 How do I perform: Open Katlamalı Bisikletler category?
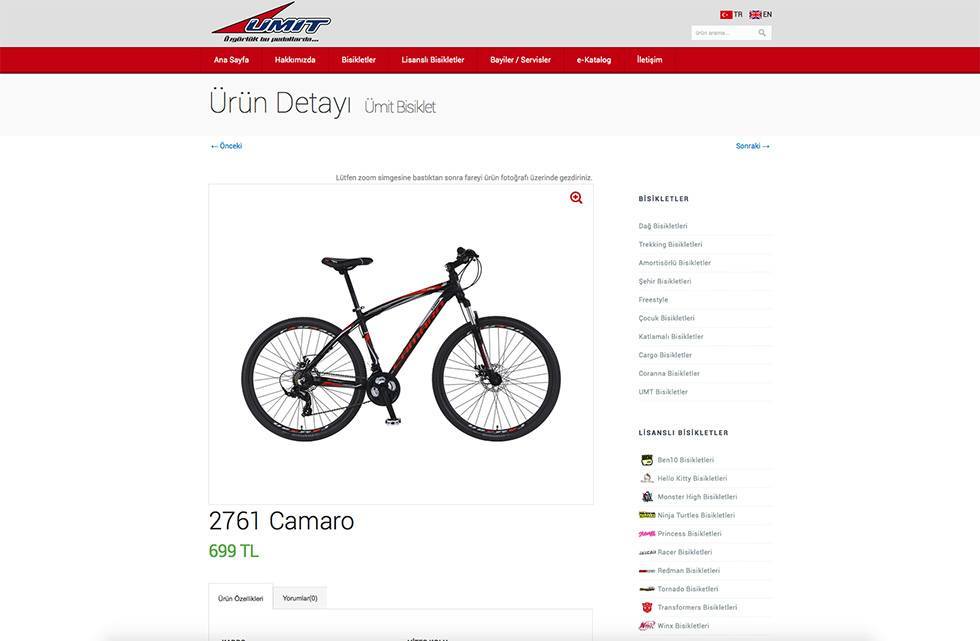point(671,337)
